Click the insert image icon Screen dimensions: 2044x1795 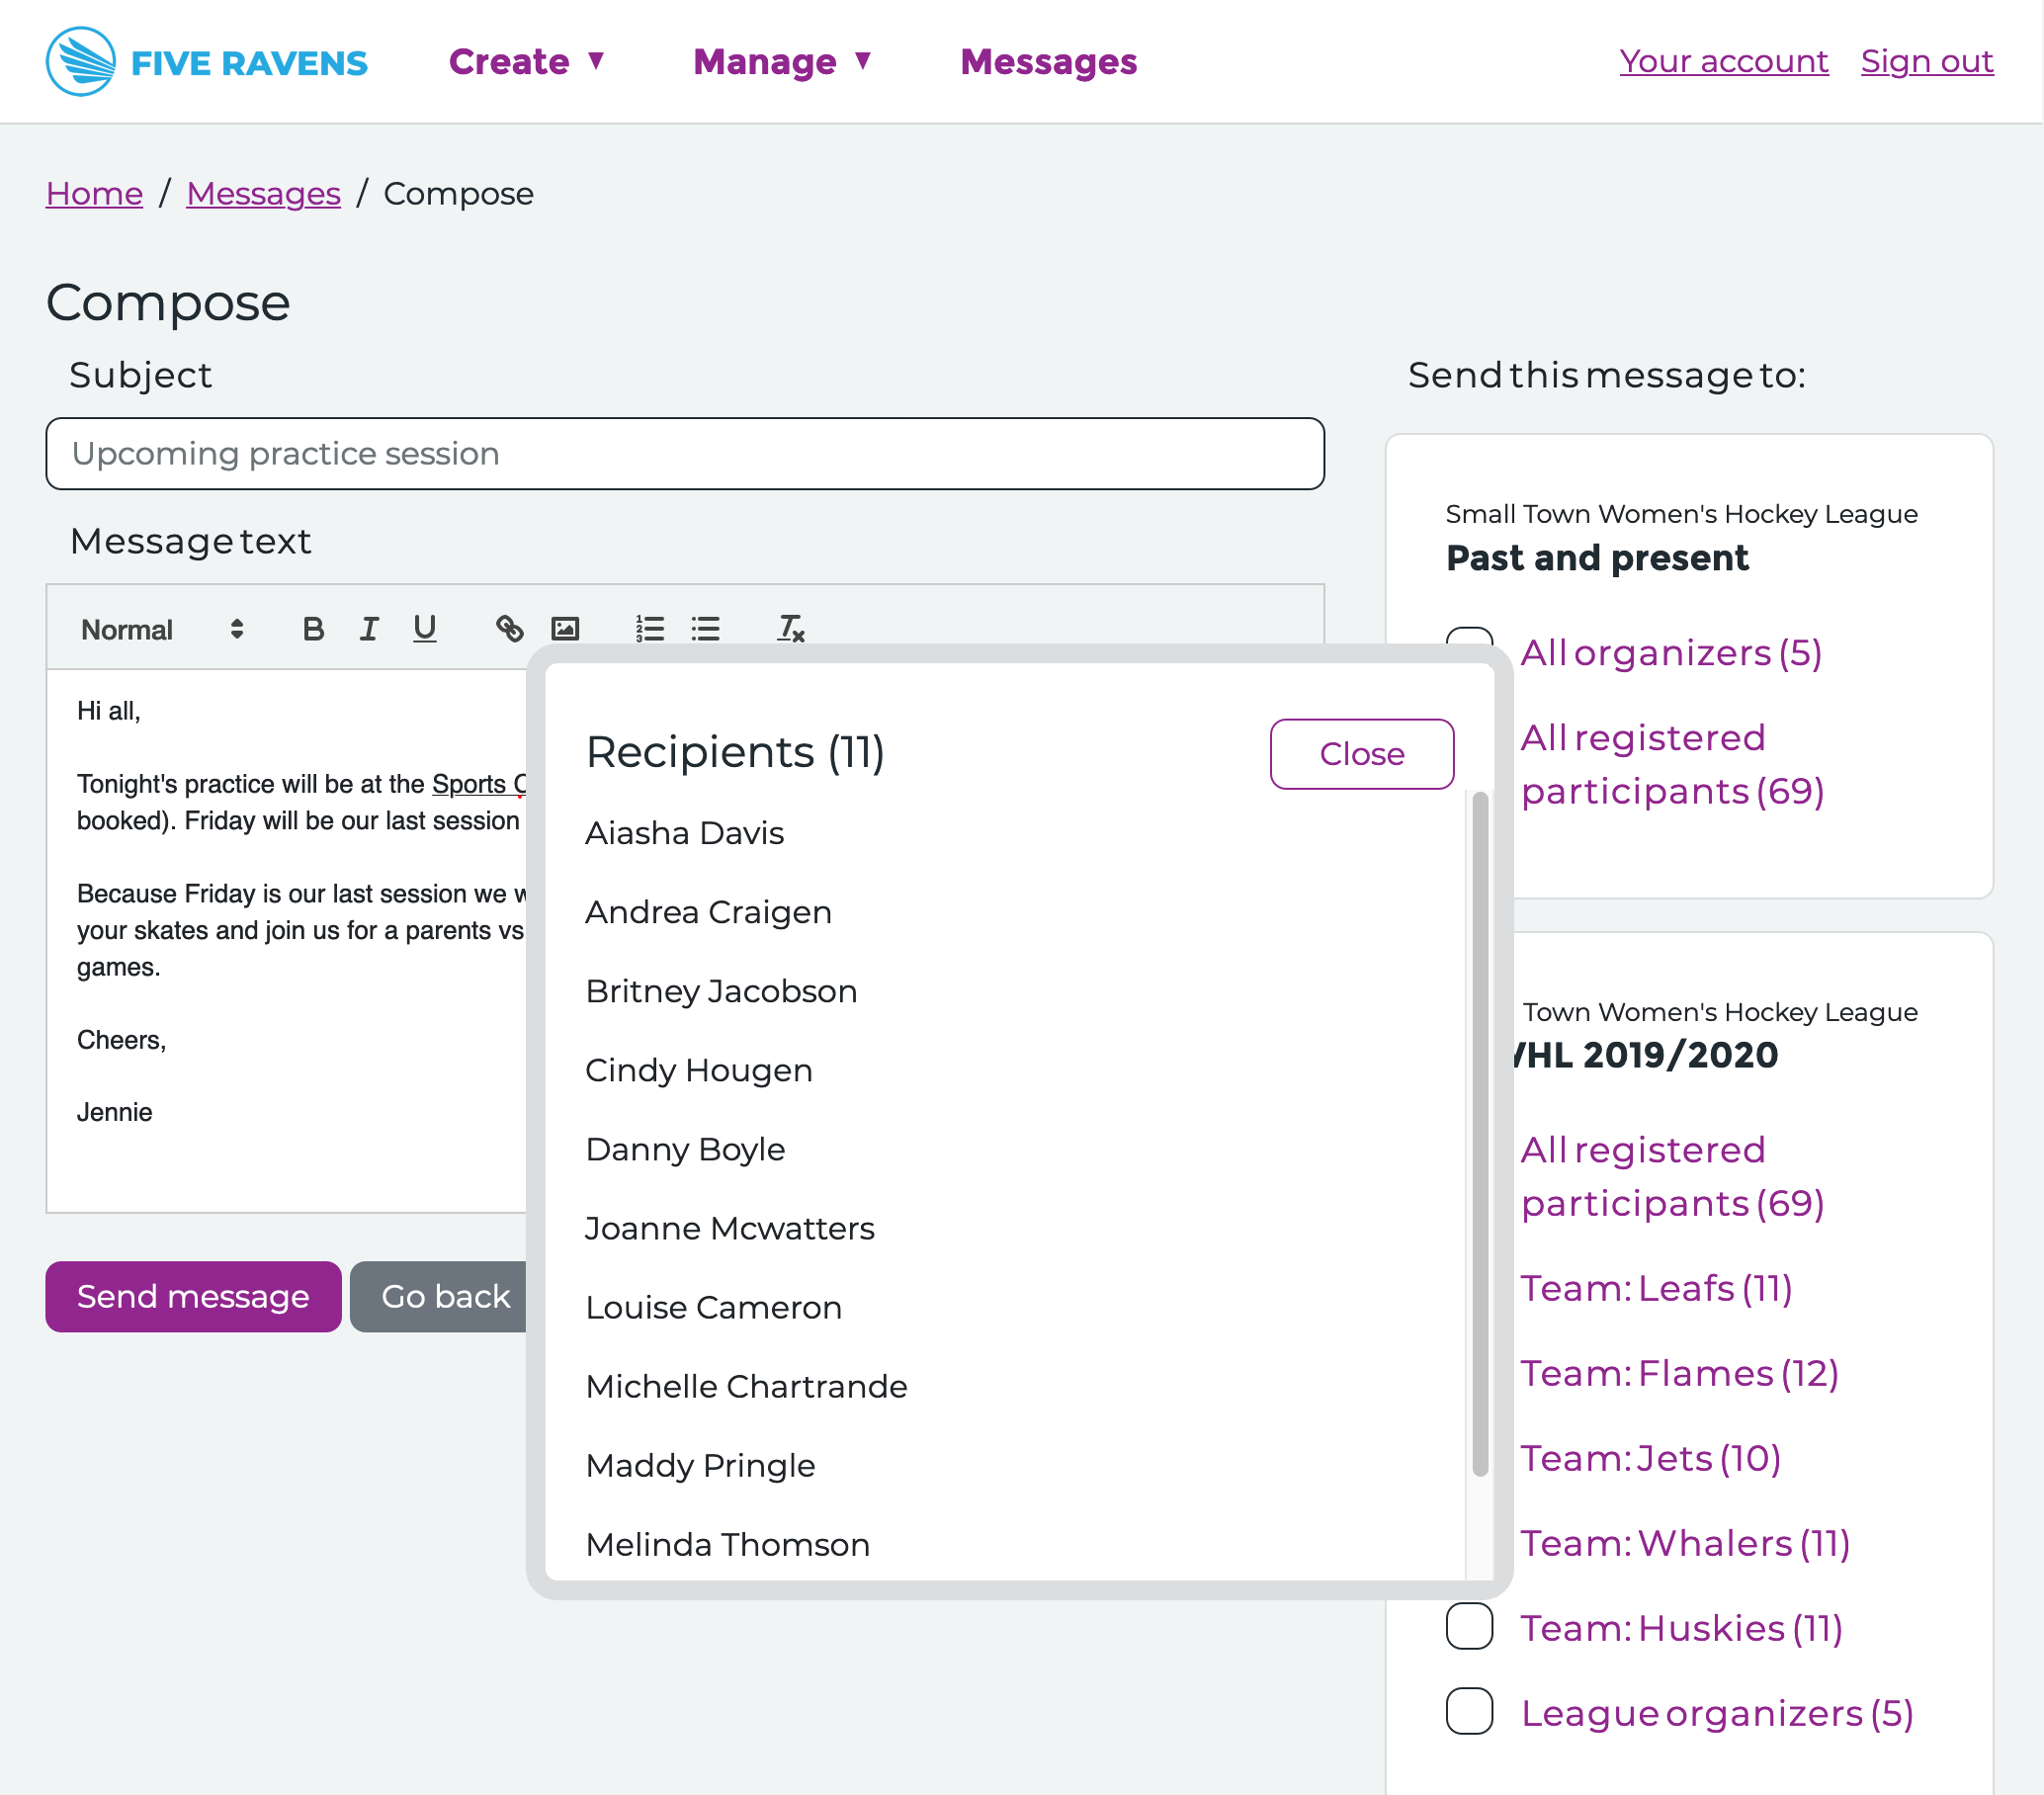(565, 629)
